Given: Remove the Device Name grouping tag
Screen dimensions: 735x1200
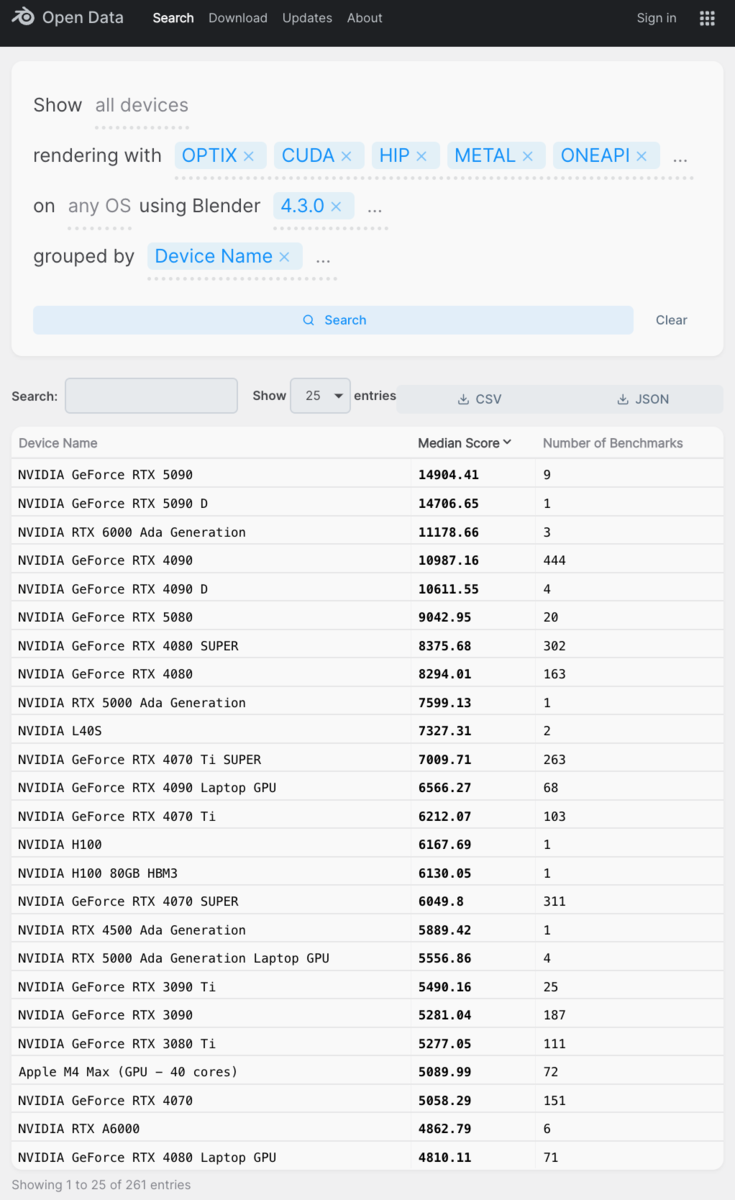Looking at the screenshot, I should click(284, 257).
